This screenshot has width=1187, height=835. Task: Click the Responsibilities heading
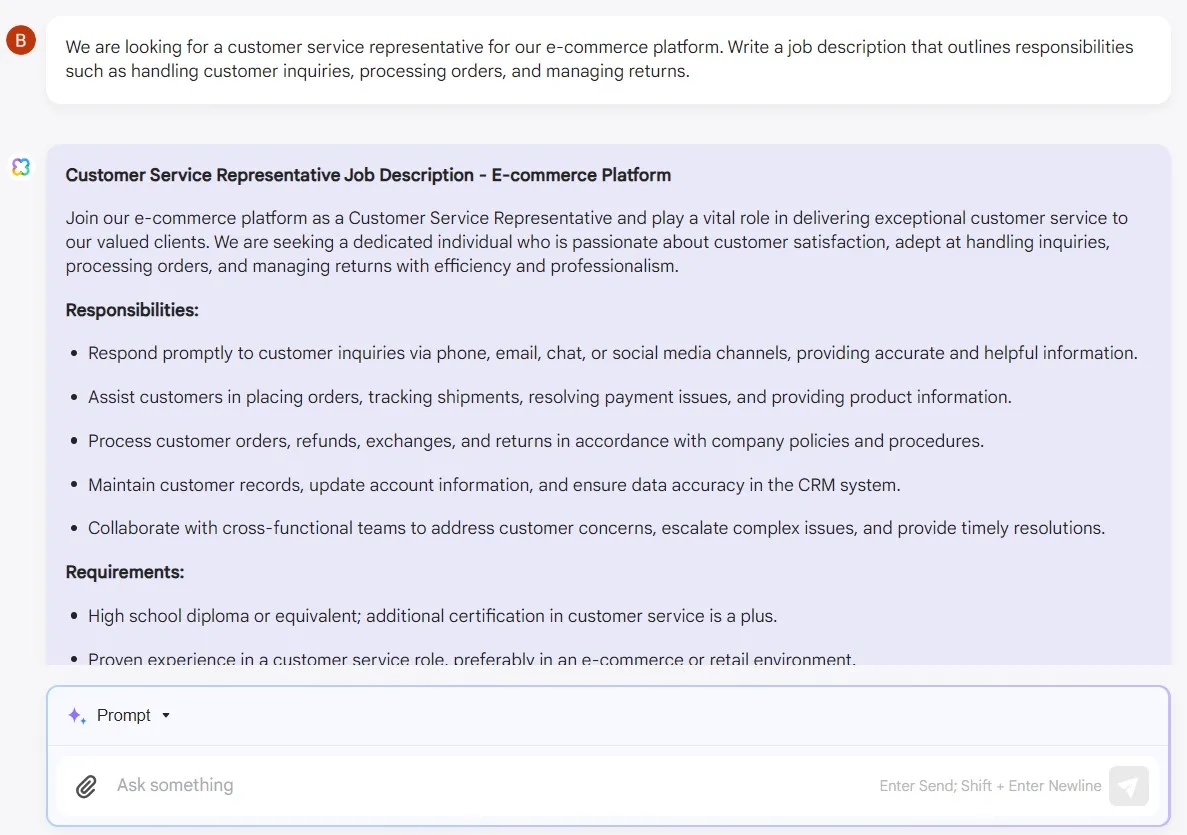pyautogui.click(x=132, y=310)
